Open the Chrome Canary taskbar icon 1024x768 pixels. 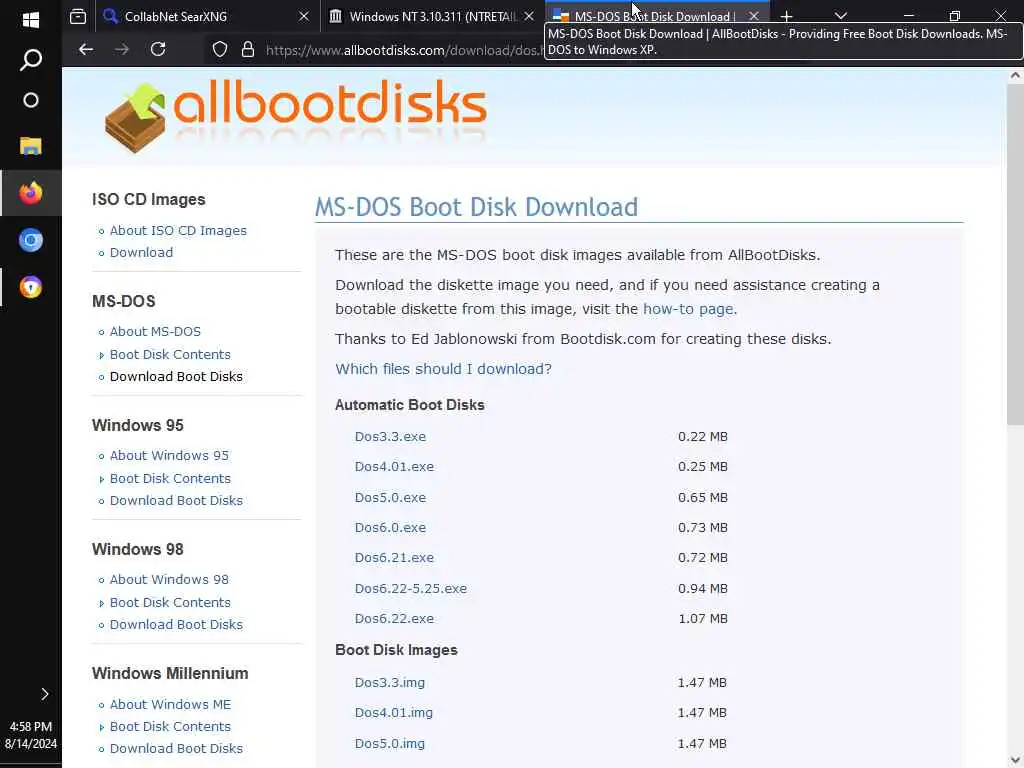(31, 287)
